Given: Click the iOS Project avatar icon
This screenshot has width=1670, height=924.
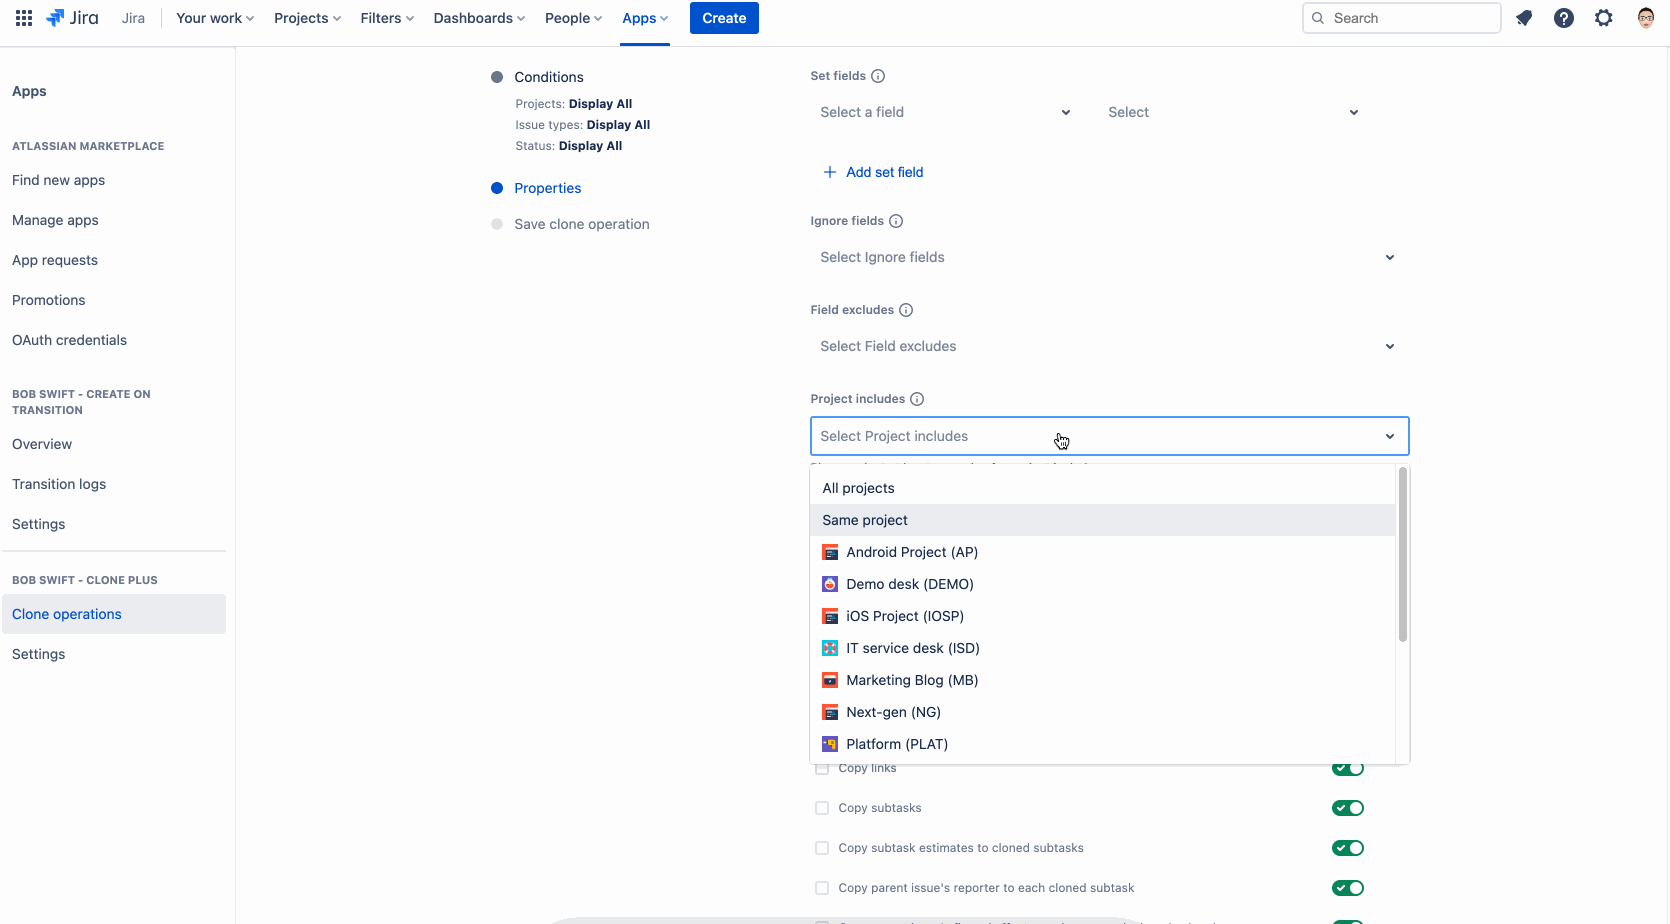Looking at the screenshot, I should click(830, 616).
